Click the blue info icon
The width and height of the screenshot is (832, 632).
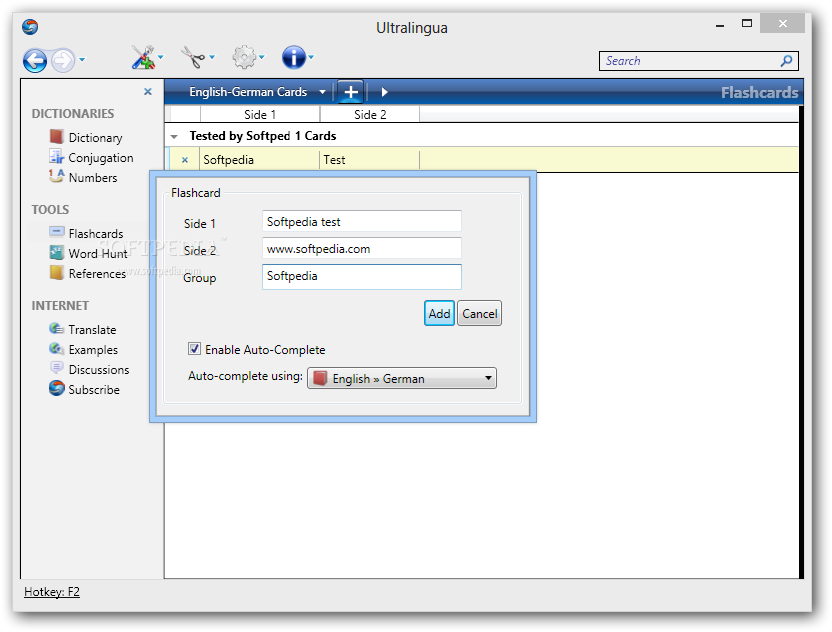294,57
